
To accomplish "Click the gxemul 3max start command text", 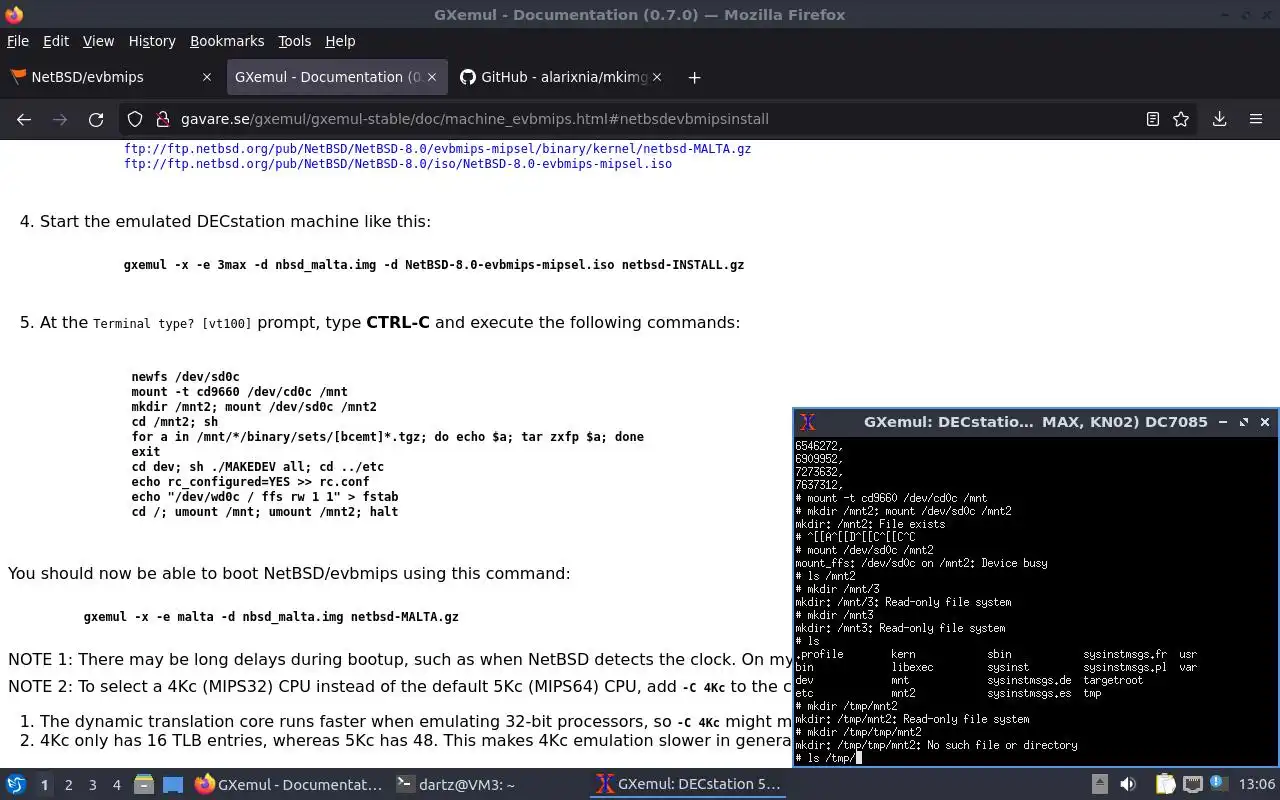I will (434, 265).
